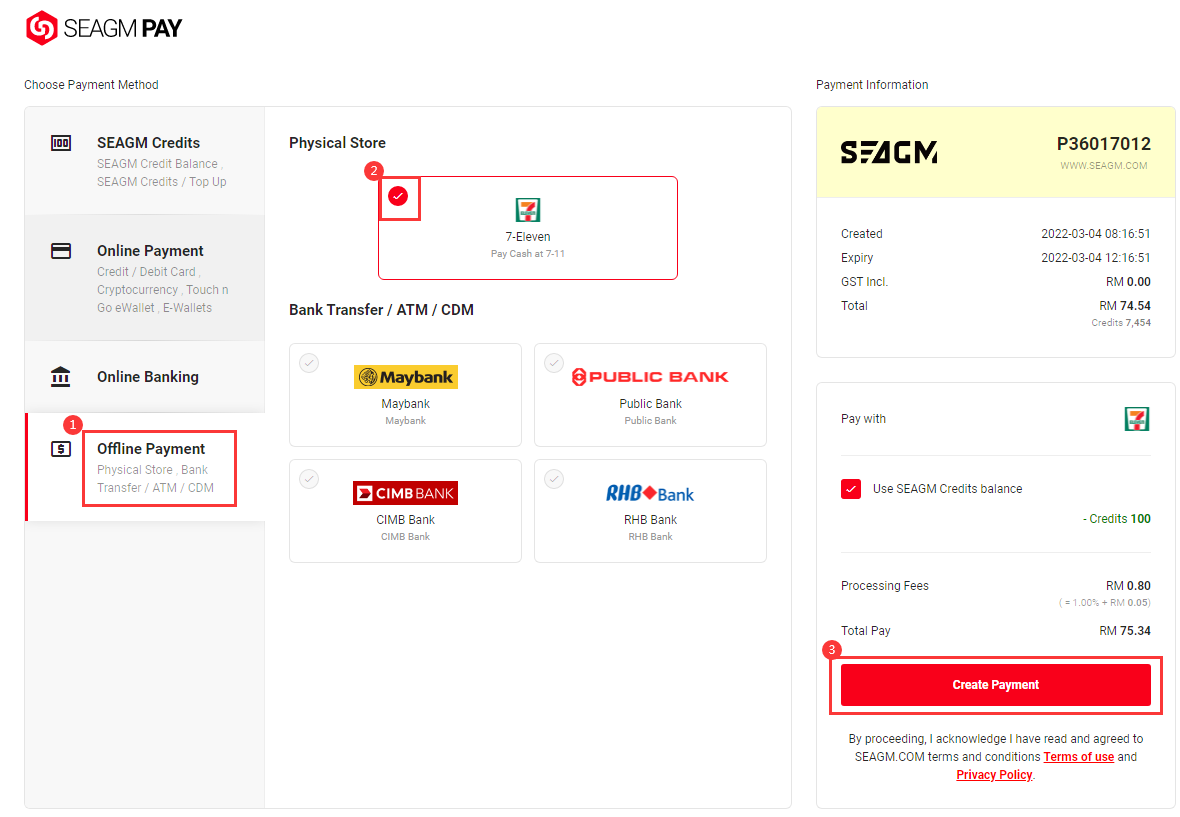This screenshot has height=817, width=1180.
Task: Select the Maybank radio checkmark
Action: (x=309, y=363)
